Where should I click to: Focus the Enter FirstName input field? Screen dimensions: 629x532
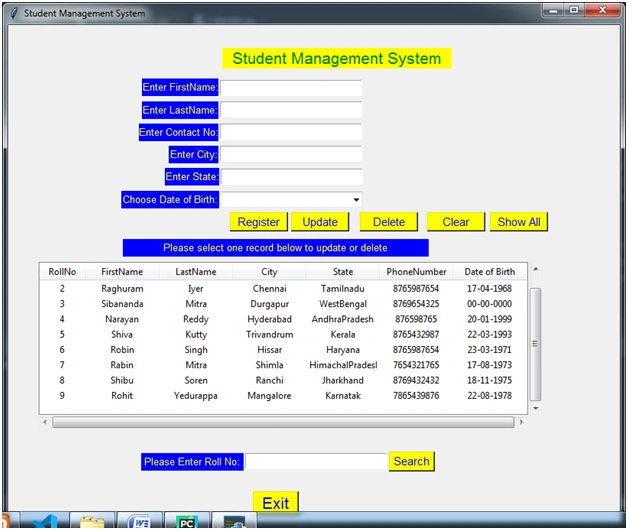pos(291,88)
